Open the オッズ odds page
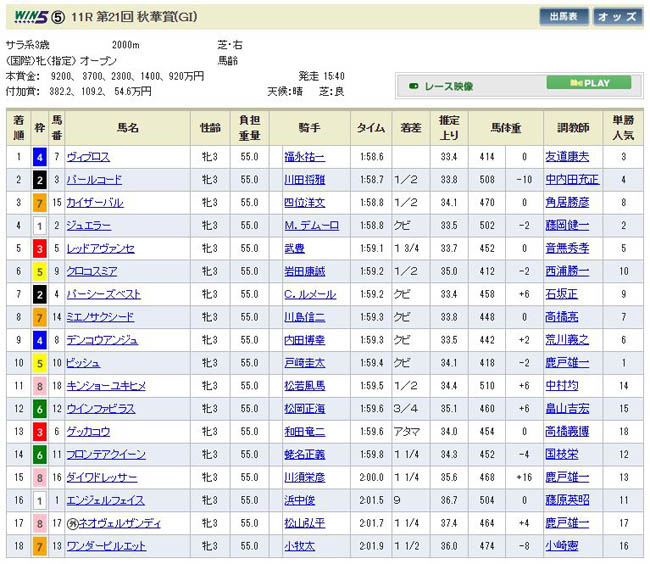Viewport: 650px width, 564px height. pyautogui.click(x=617, y=17)
